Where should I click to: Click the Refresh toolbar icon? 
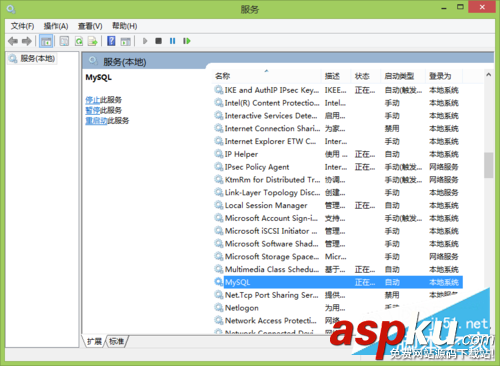click(x=79, y=41)
